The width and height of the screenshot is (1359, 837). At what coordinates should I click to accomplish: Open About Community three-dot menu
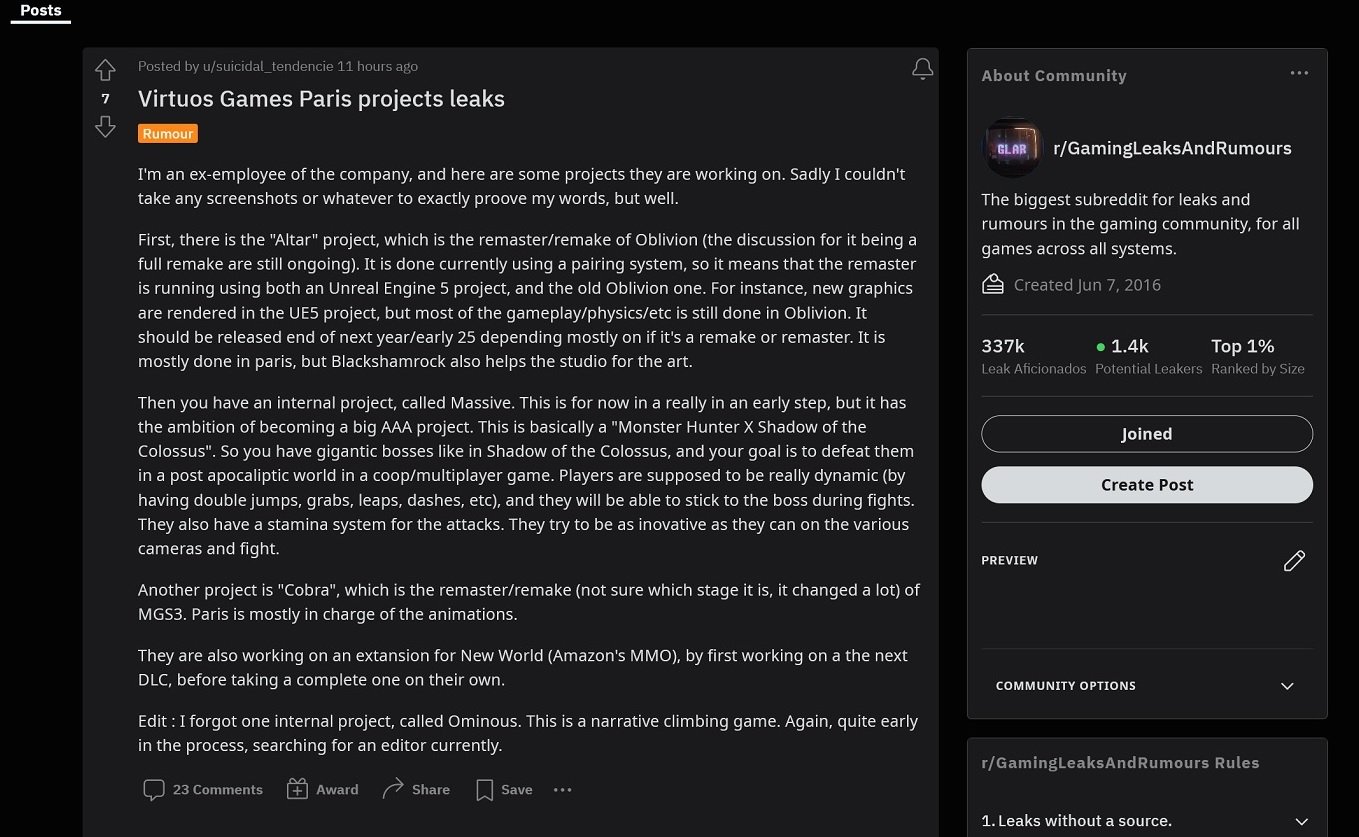point(1299,73)
